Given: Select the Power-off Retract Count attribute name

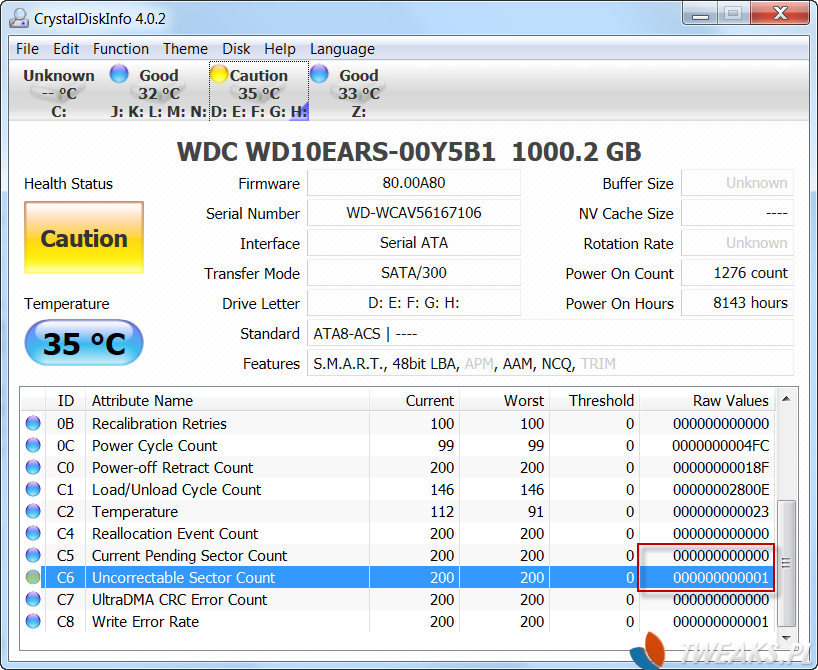Looking at the screenshot, I should tap(172, 467).
